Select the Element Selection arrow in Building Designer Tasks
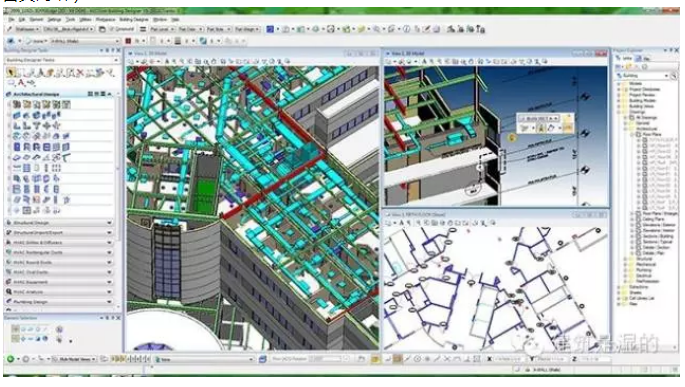Image resolution: width=685 pixels, height=387 pixels. coord(11,72)
